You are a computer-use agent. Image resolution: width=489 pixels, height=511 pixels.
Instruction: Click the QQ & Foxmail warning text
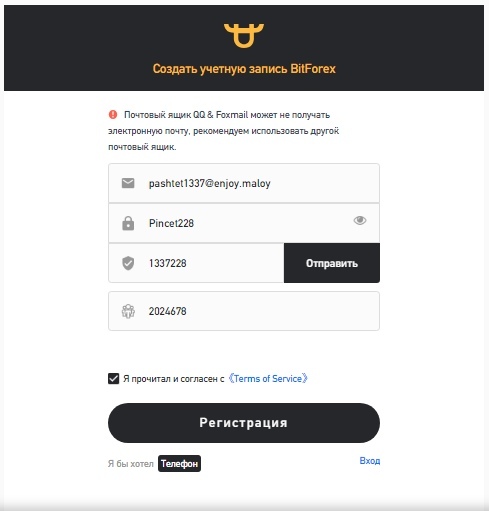[x=224, y=131]
